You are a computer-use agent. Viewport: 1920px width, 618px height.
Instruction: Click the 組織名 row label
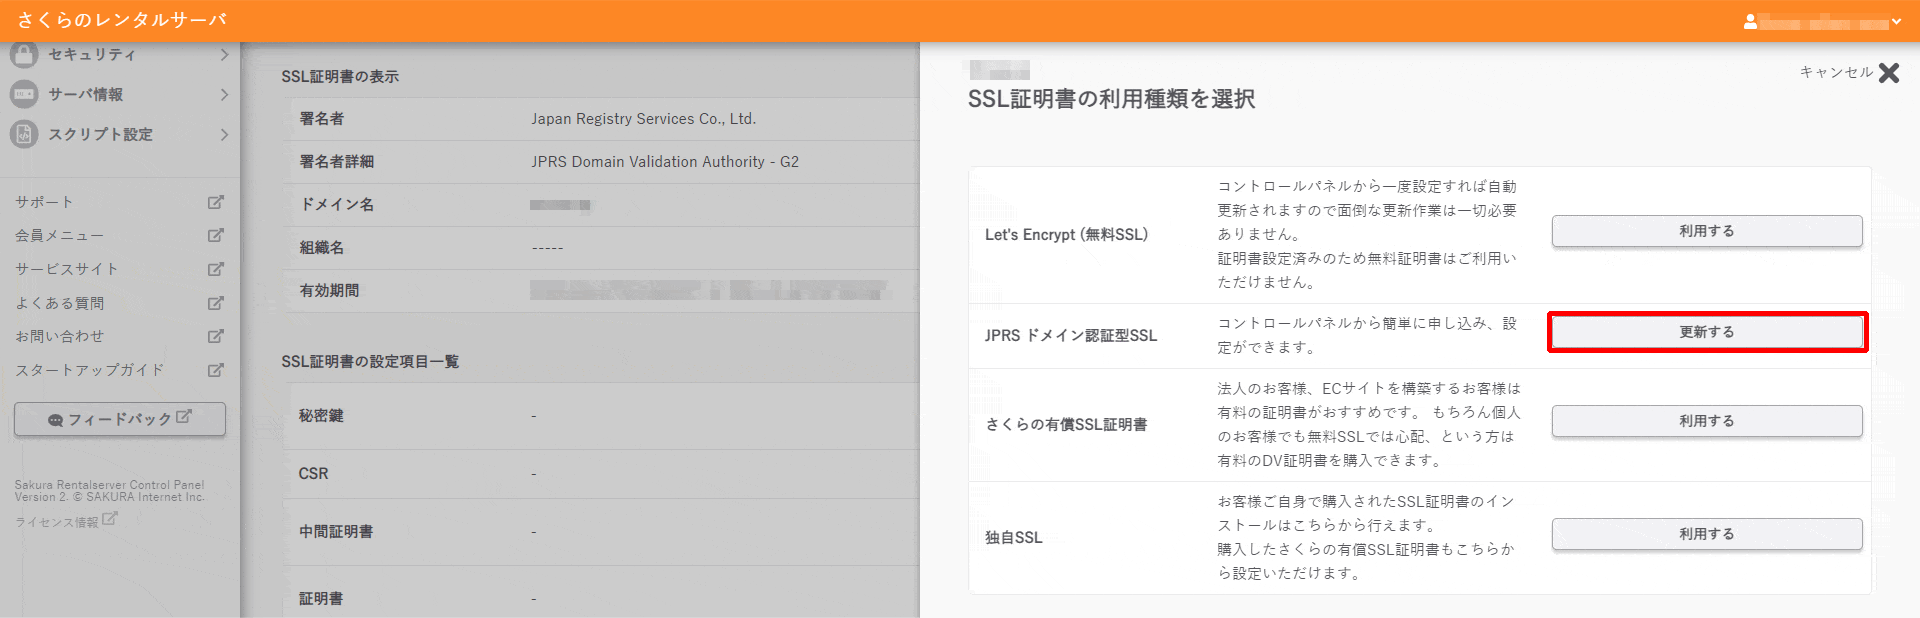point(322,248)
